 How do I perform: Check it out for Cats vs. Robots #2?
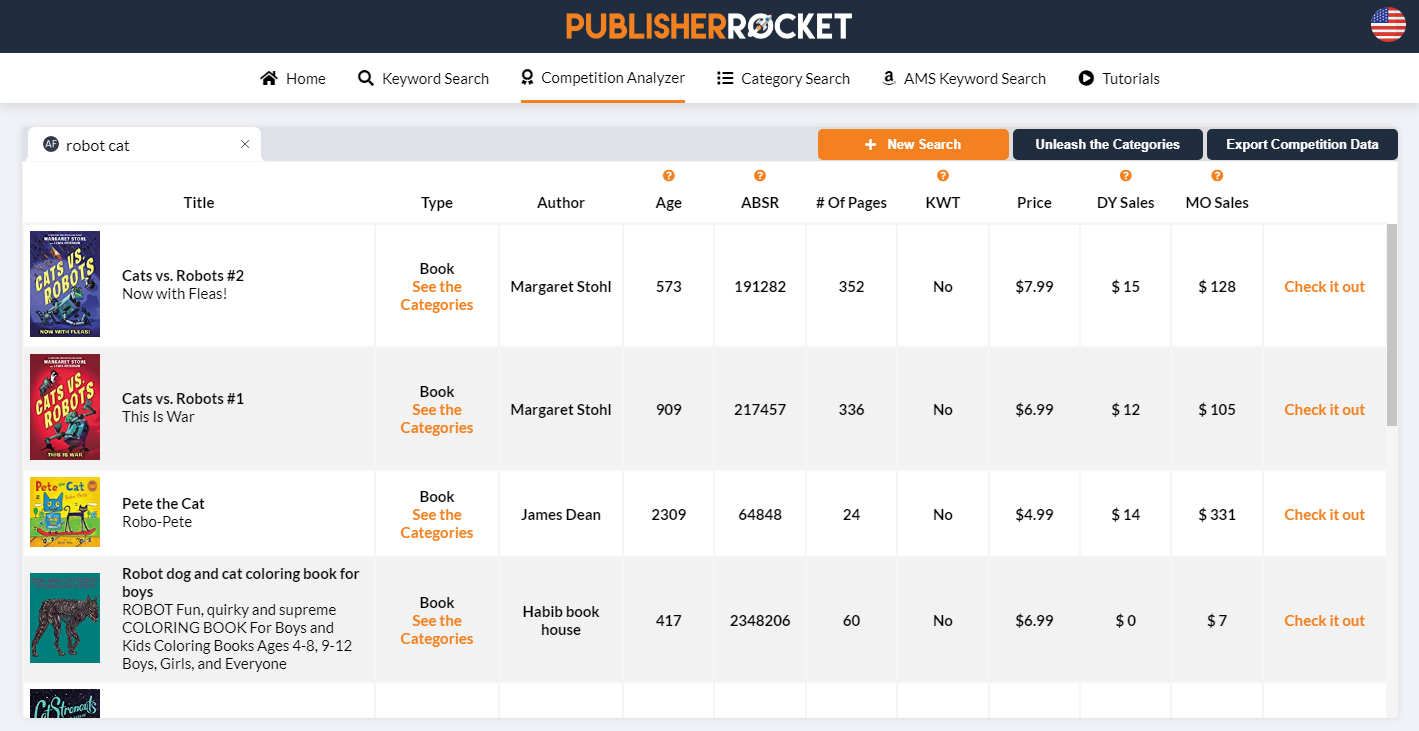click(1324, 286)
